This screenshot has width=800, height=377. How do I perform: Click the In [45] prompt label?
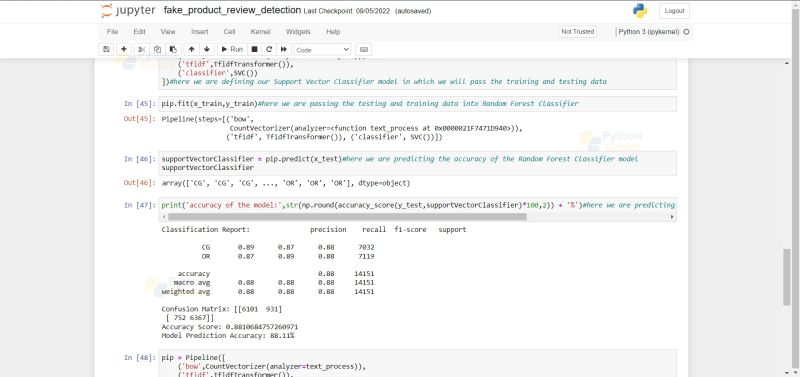(x=139, y=104)
